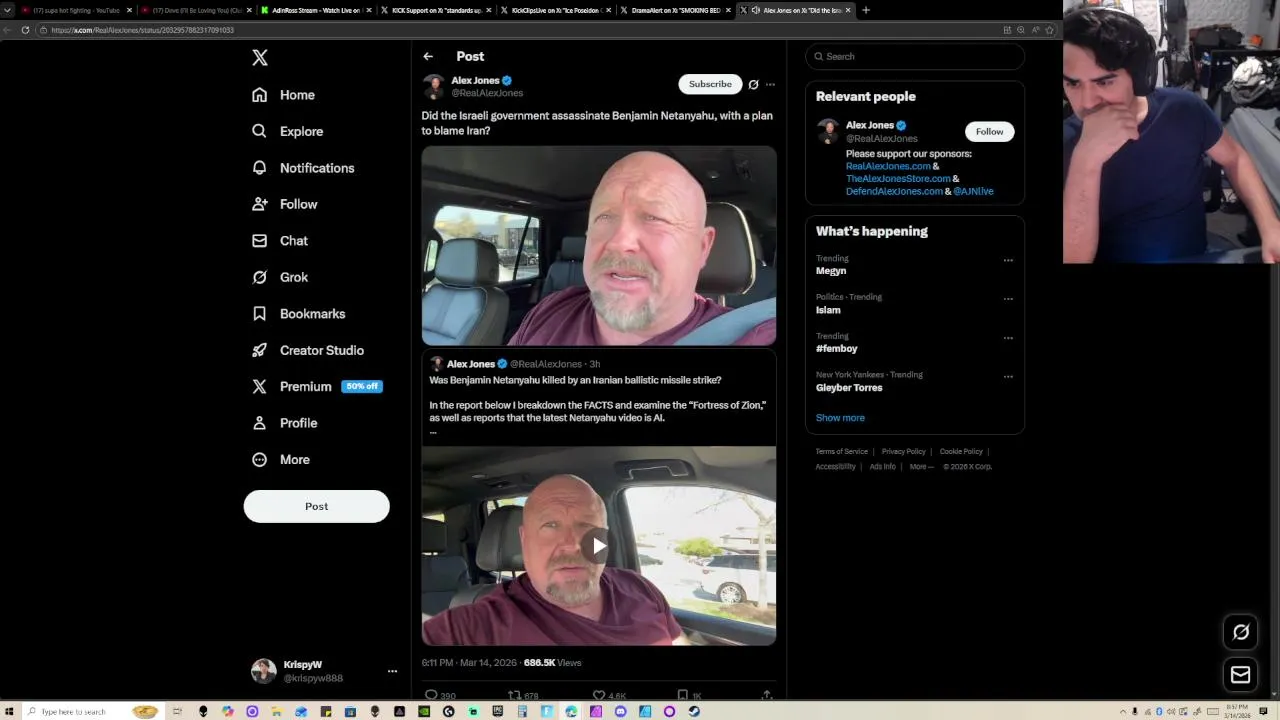Open the Islam trending topic

(x=828, y=310)
